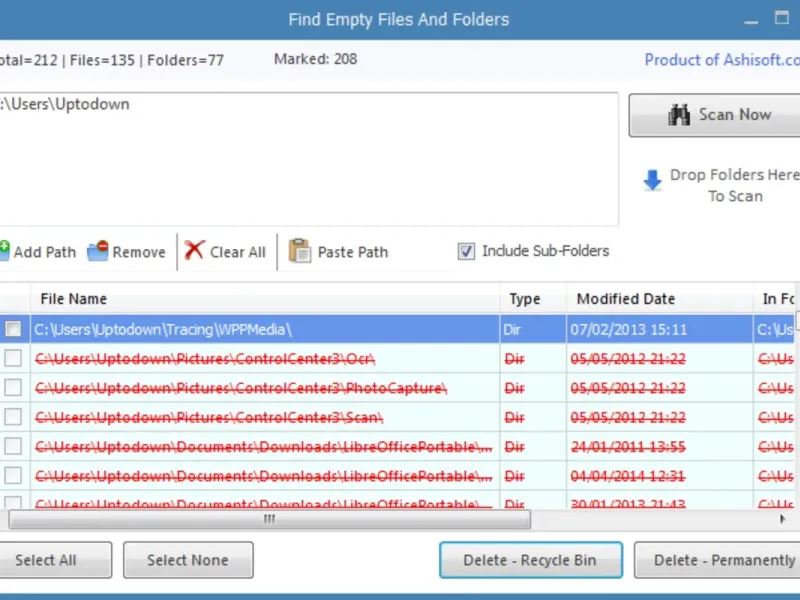Click the blue down arrow drop icon
This screenshot has height=600, width=800.
(x=652, y=181)
